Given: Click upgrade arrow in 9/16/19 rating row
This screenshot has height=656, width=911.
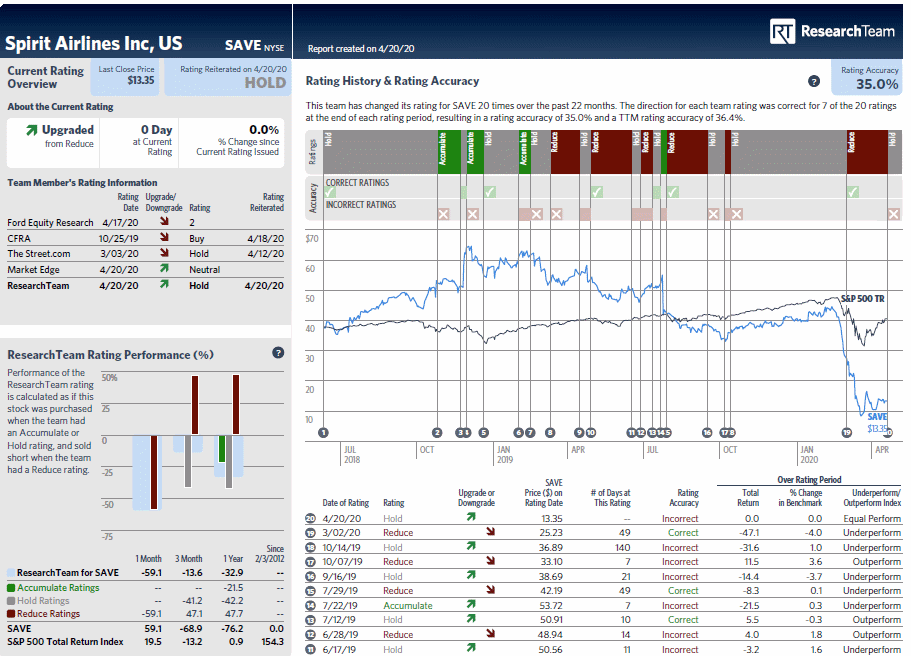Looking at the screenshot, I should (x=471, y=575).
